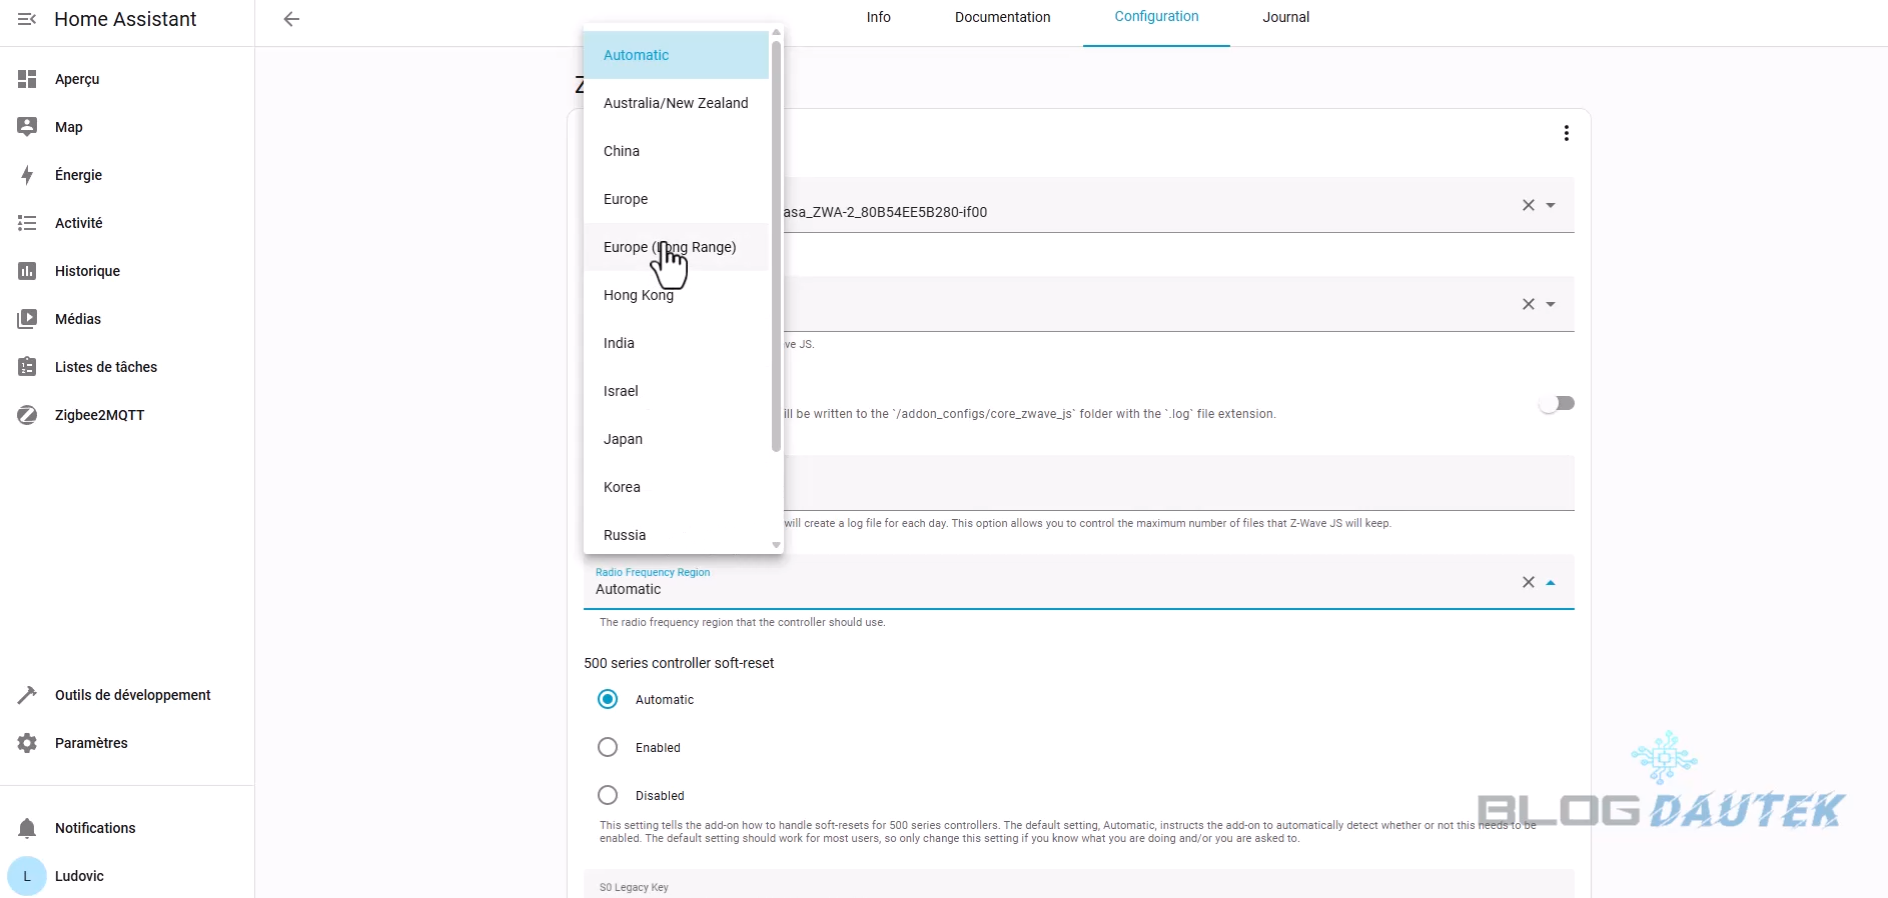Click the Notifications bell icon
Image resolution: width=1888 pixels, height=898 pixels.
[27, 828]
